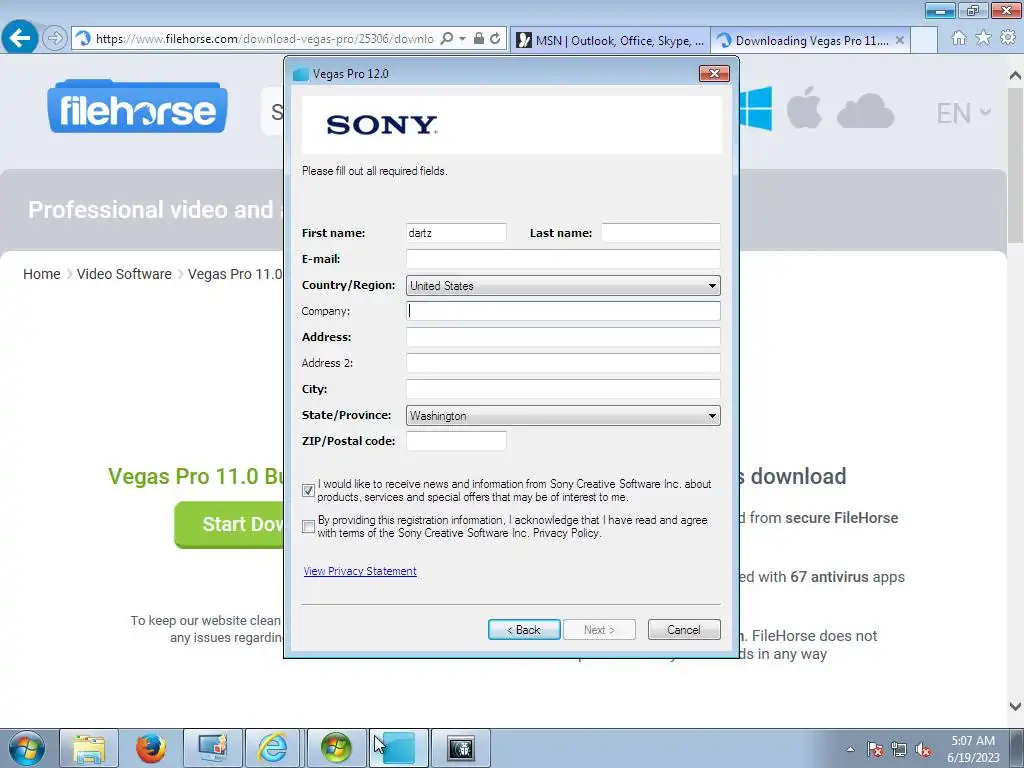Click the Back button in installer
1024x768 pixels.
click(524, 630)
